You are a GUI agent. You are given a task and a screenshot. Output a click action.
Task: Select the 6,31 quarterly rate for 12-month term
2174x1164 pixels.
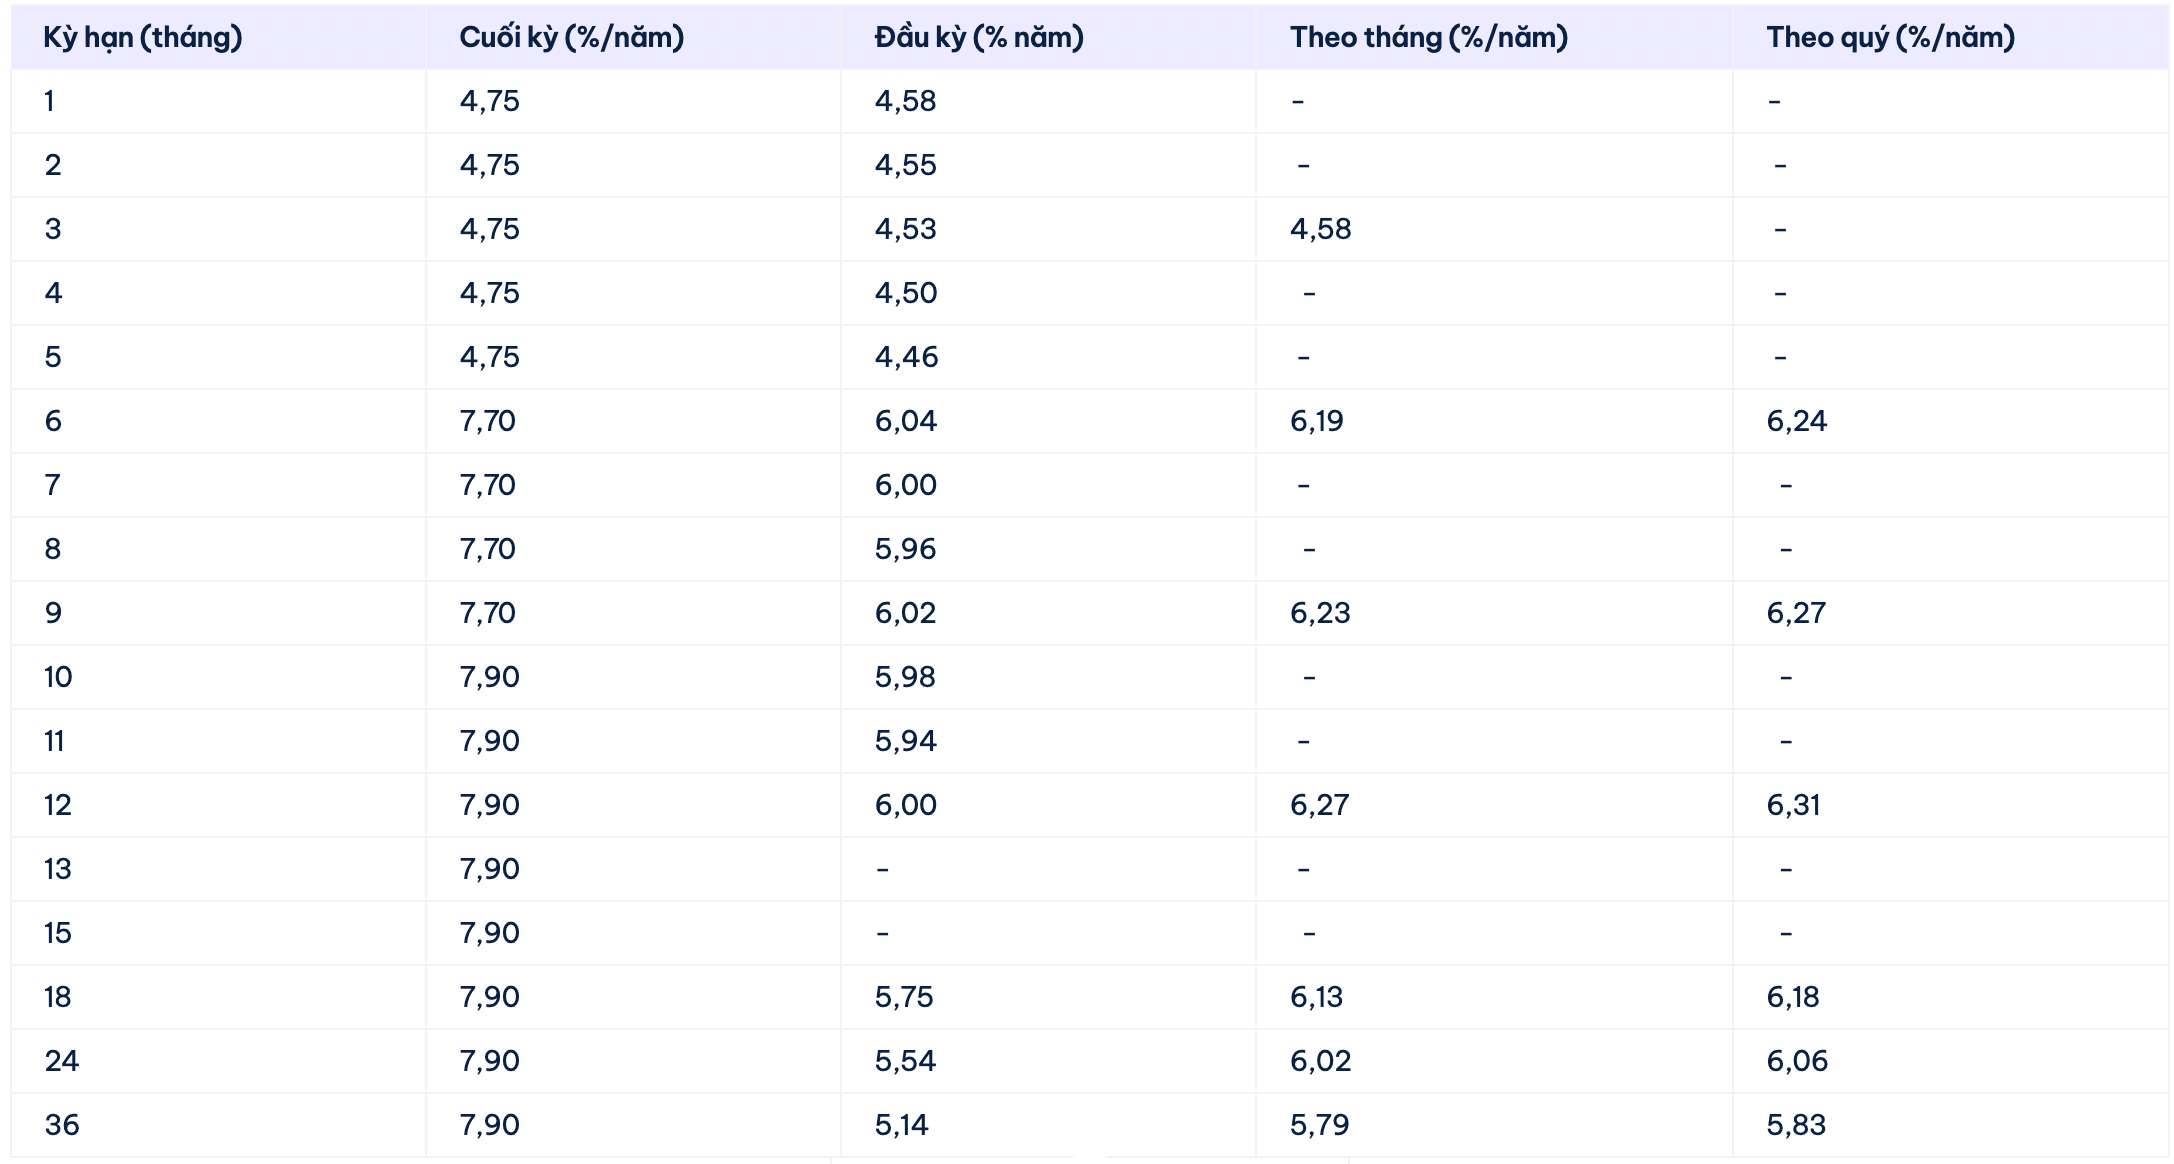pyautogui.click(x=1793, y=805)
